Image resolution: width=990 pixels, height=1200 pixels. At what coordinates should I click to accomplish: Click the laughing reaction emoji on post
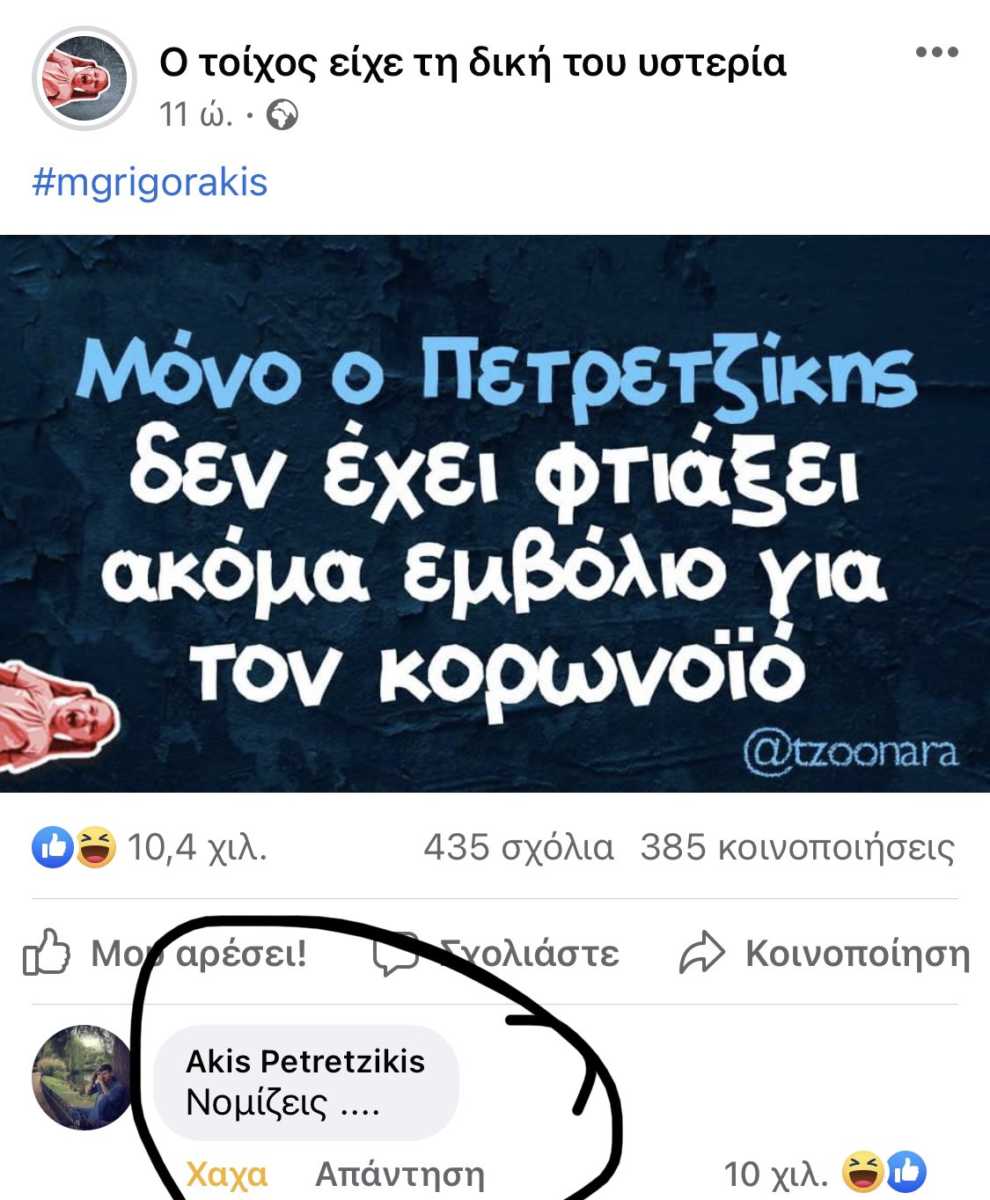tap(95, 849)
